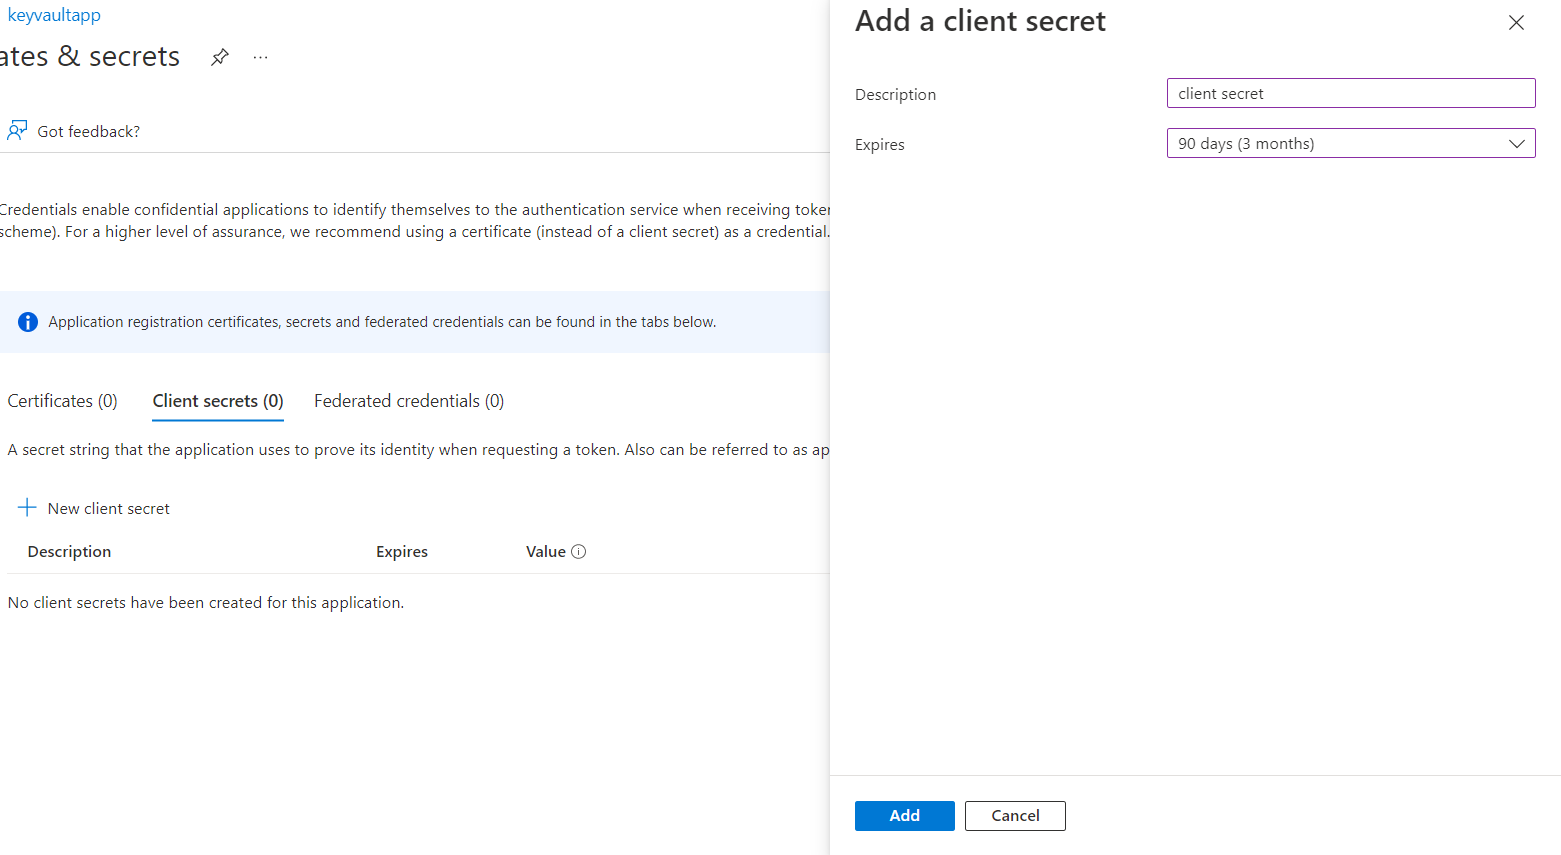The height and width of the screenshot is (855, 1561).
Task: Switch to the Certificates tab
Action: coord(62,401)
